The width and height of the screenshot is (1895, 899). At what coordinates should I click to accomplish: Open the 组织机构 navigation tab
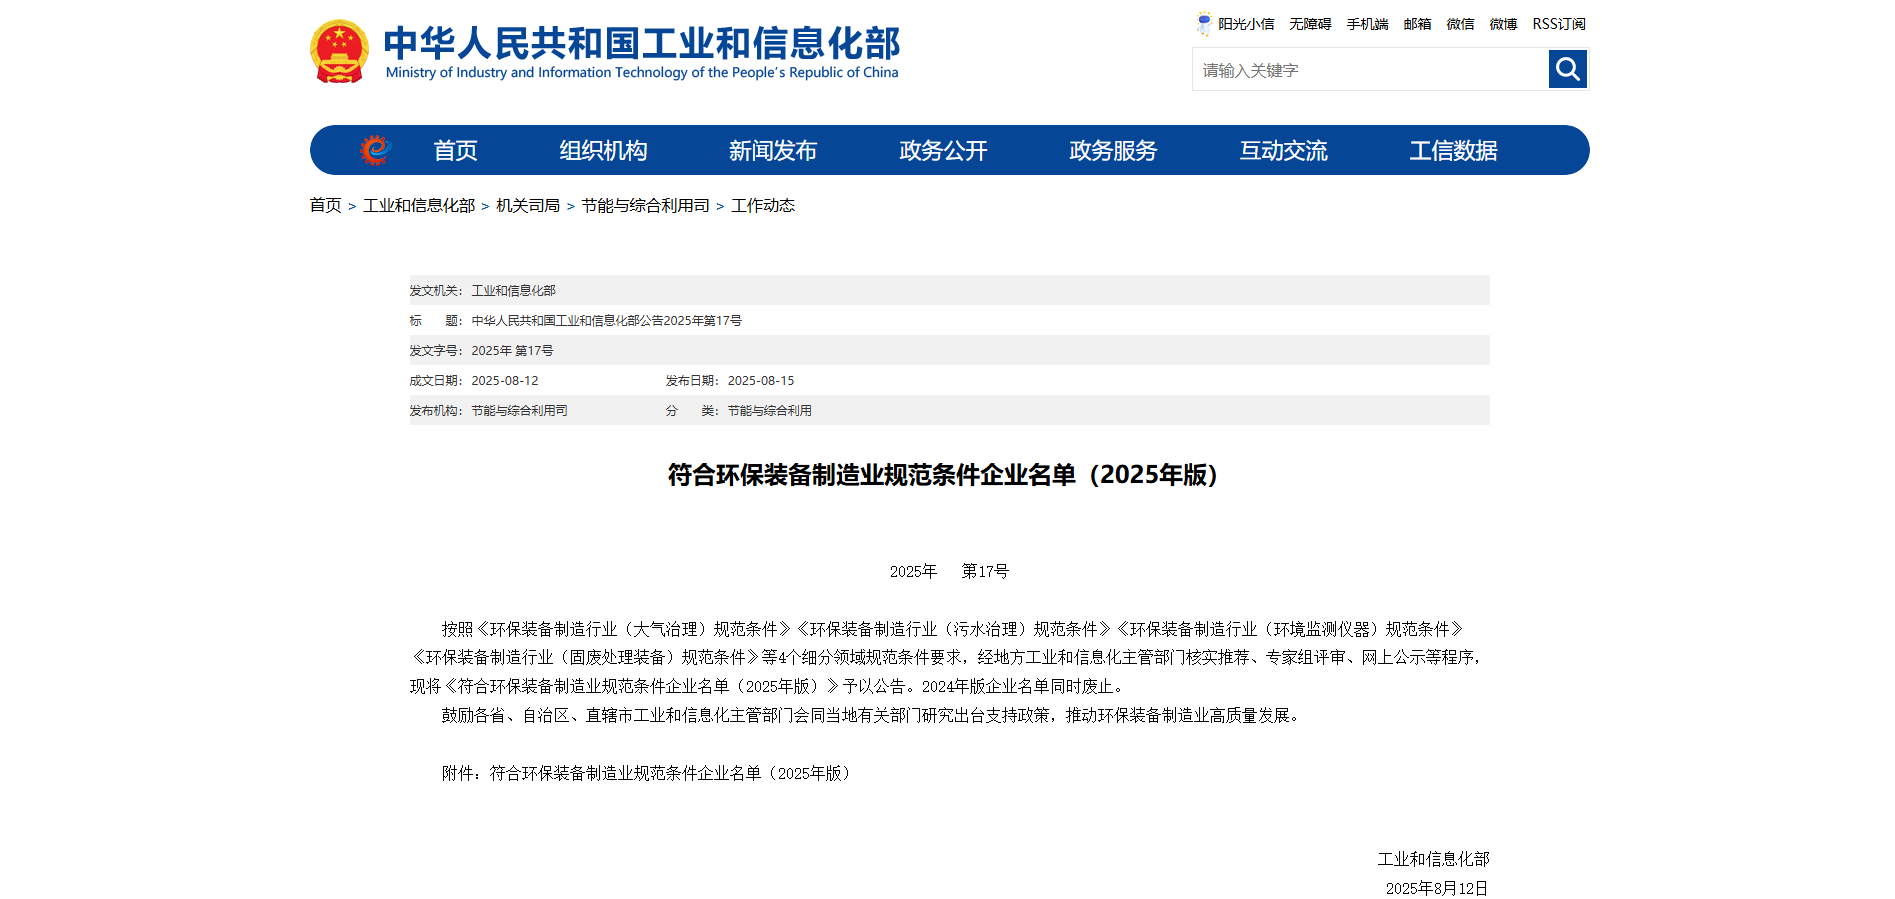pyautogui.click(x=603, y=151)
